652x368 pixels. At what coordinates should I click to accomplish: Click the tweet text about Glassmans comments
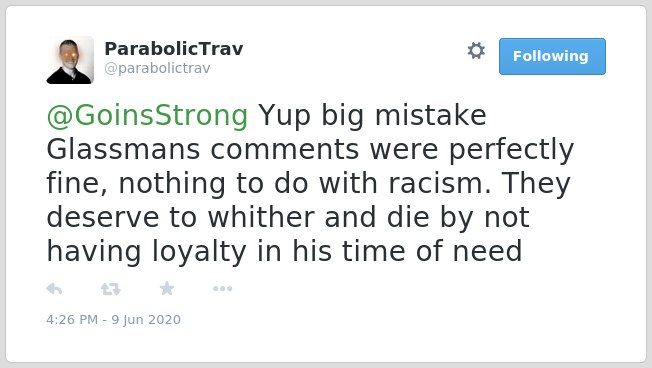pyautogui.click(x=310, y=183)
